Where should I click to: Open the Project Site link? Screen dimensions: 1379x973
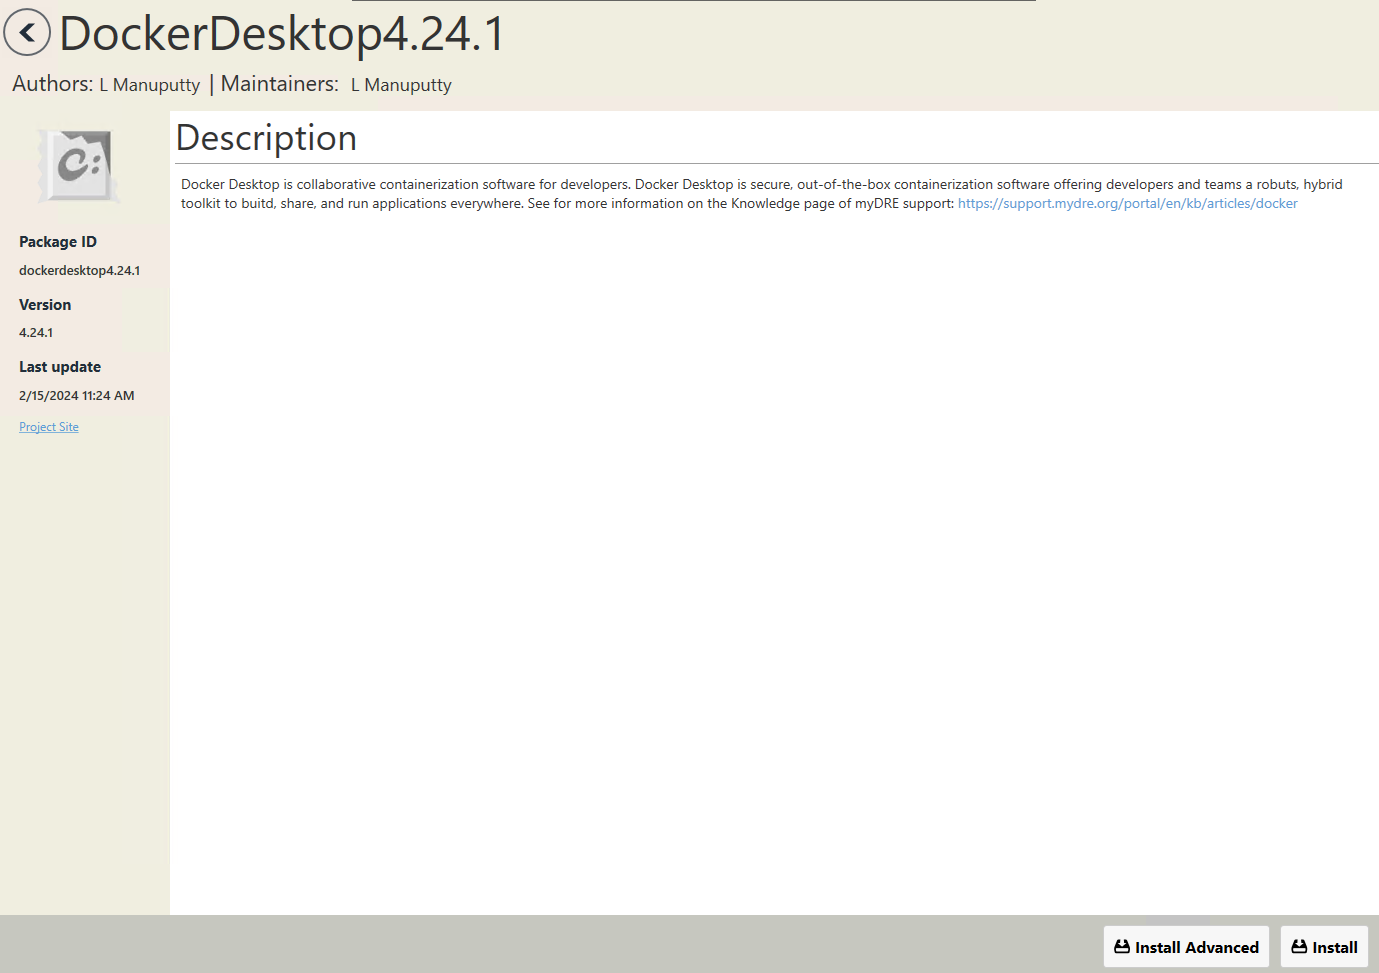(49, 427)
